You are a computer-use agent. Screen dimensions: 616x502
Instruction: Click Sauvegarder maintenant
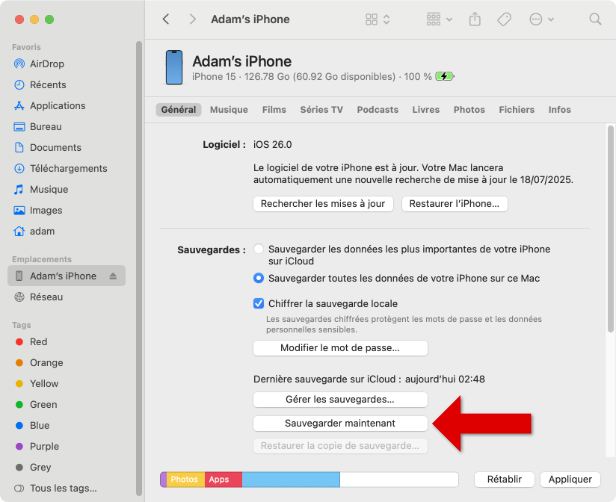click(340, 423)
